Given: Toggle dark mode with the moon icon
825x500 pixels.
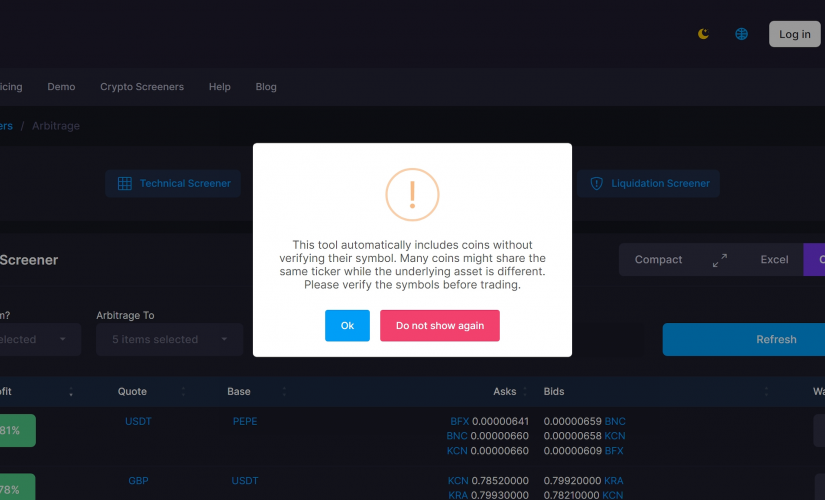Looking at the screenshot, I should tap(703, 34).
